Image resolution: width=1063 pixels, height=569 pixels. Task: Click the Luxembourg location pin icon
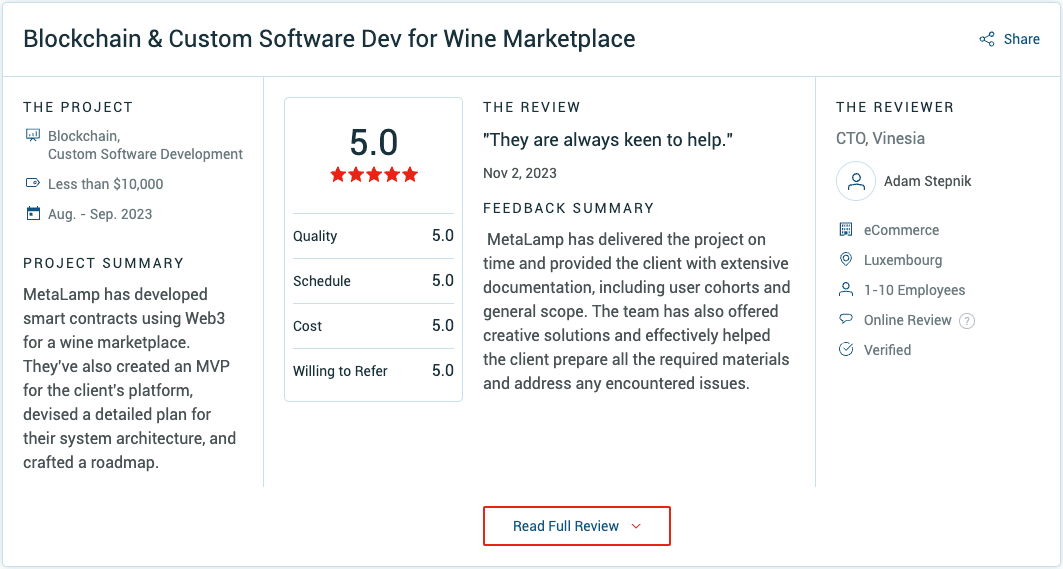click(x=846, y=260)
